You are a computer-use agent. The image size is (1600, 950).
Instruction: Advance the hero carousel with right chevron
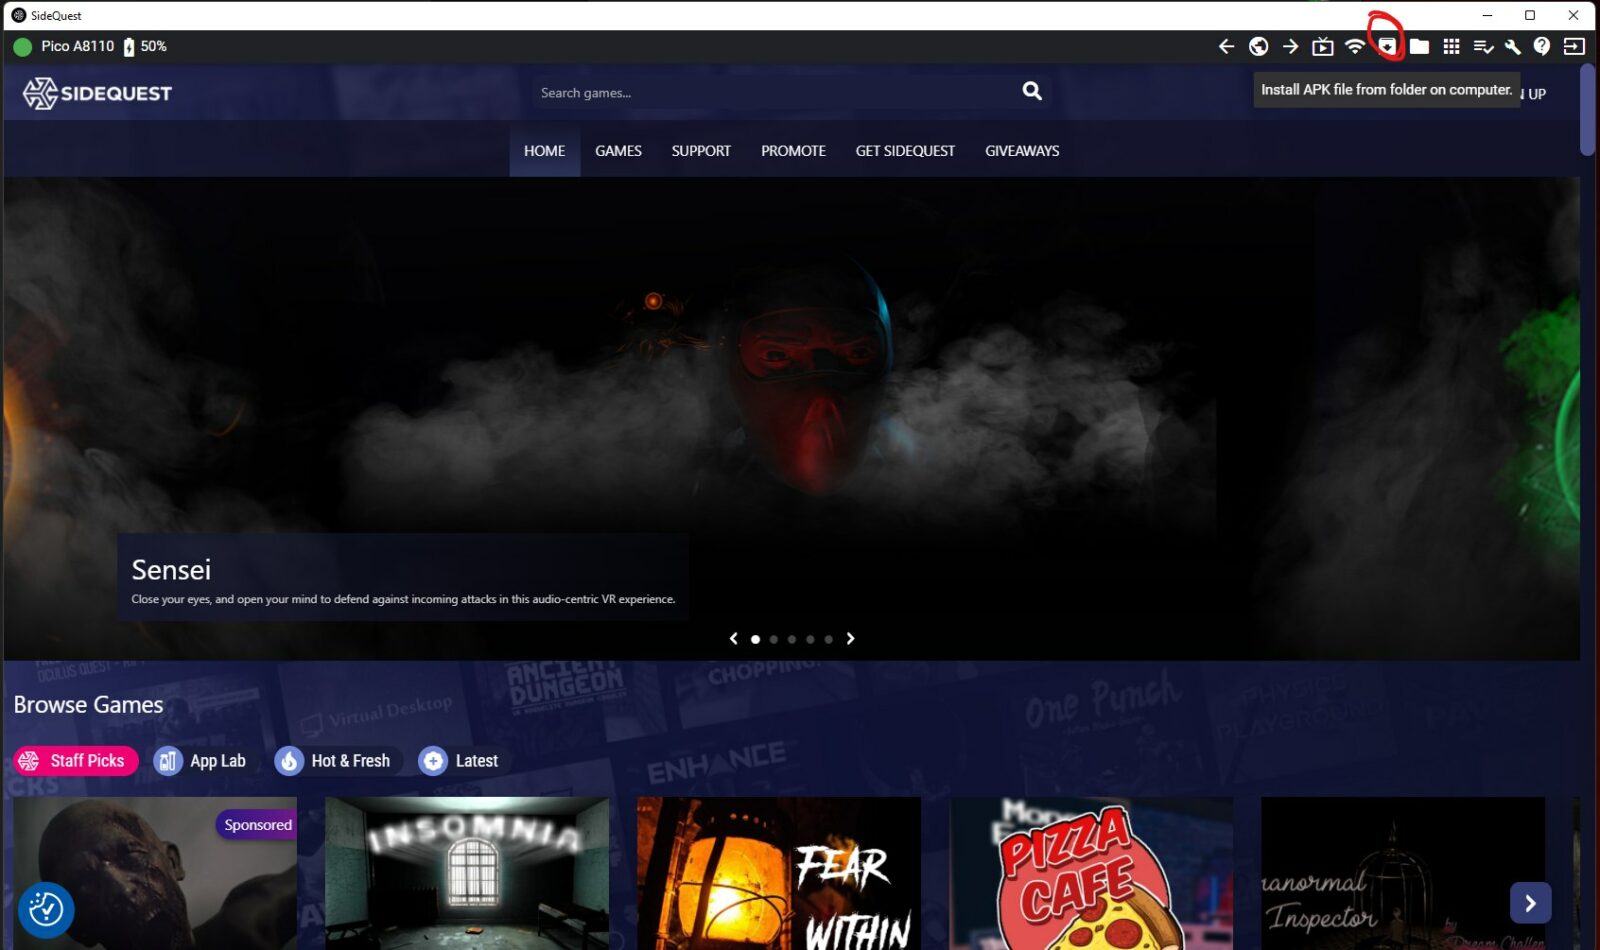pyautogui.click(x=850, y=639)
